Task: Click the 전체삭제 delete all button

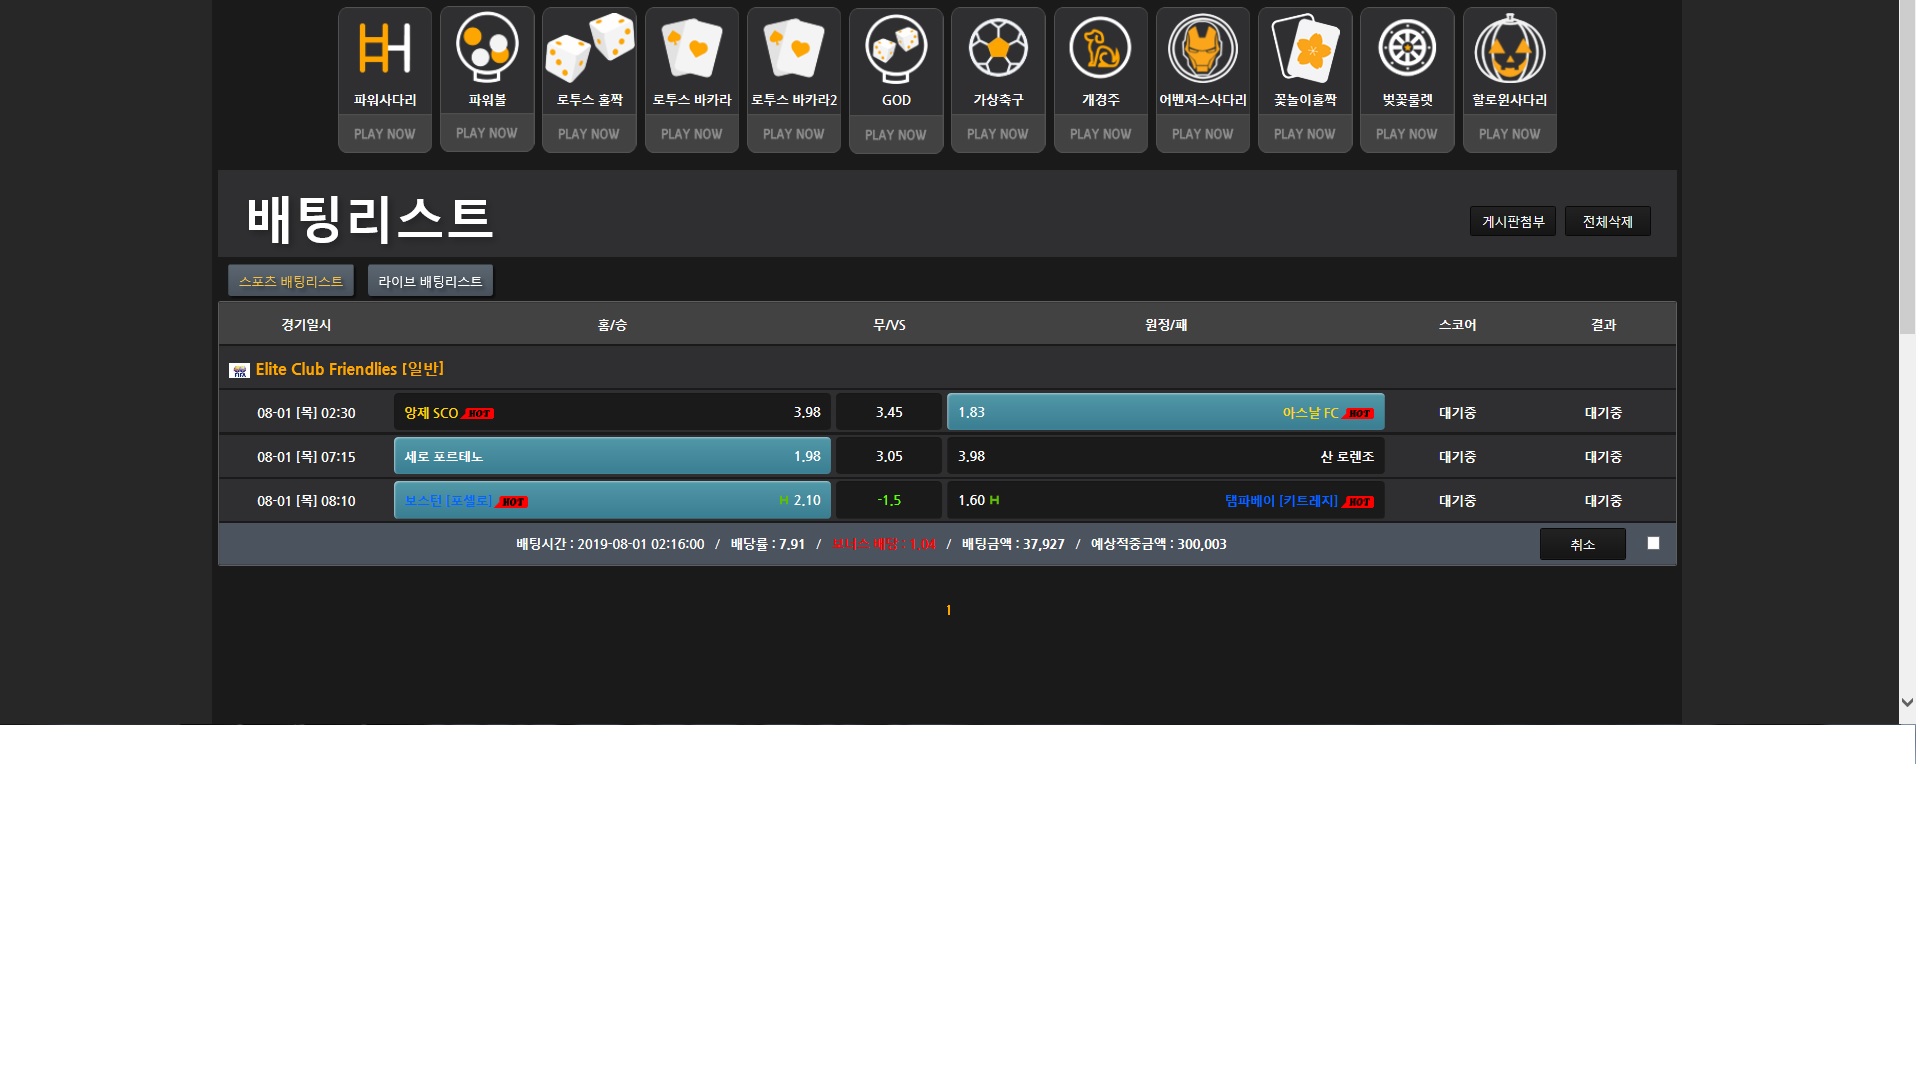Action: pos(1607,221)
